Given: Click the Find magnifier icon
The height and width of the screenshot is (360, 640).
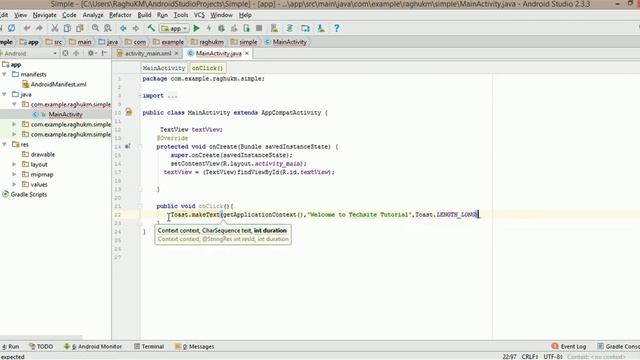Looking at the screenshot, I should 95,28.
